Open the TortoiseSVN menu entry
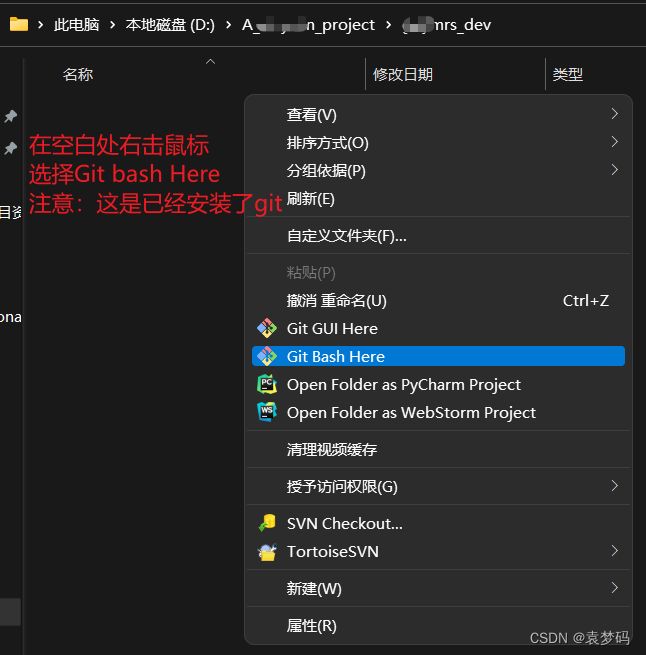The width and height of the screenshot is (646, 655). (438, 551)
